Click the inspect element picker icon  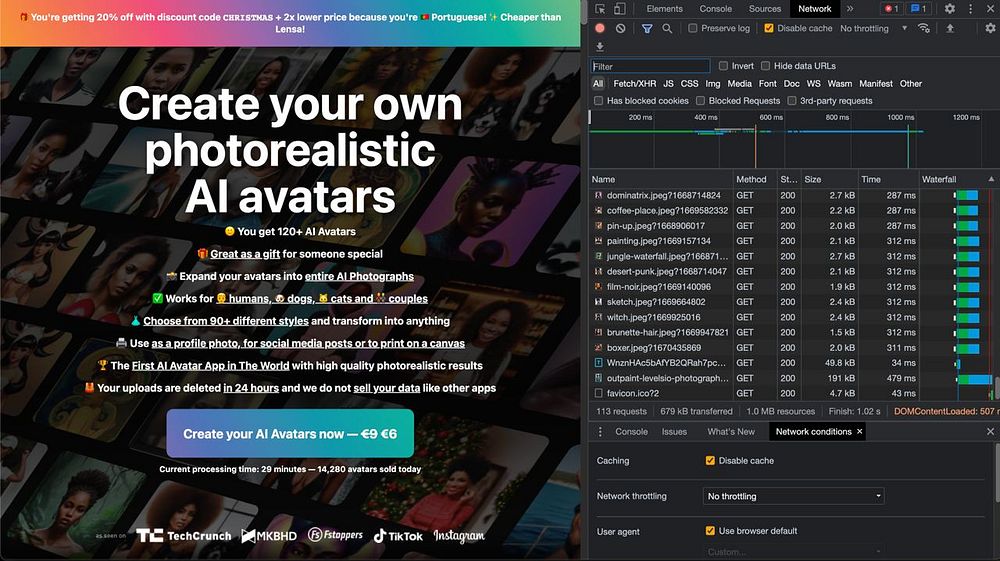600,8
